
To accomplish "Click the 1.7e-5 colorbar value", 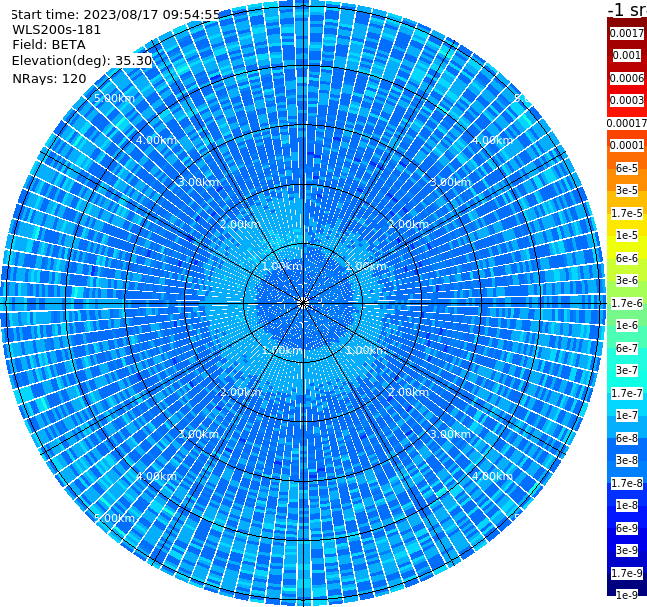I will coord(627,213).
